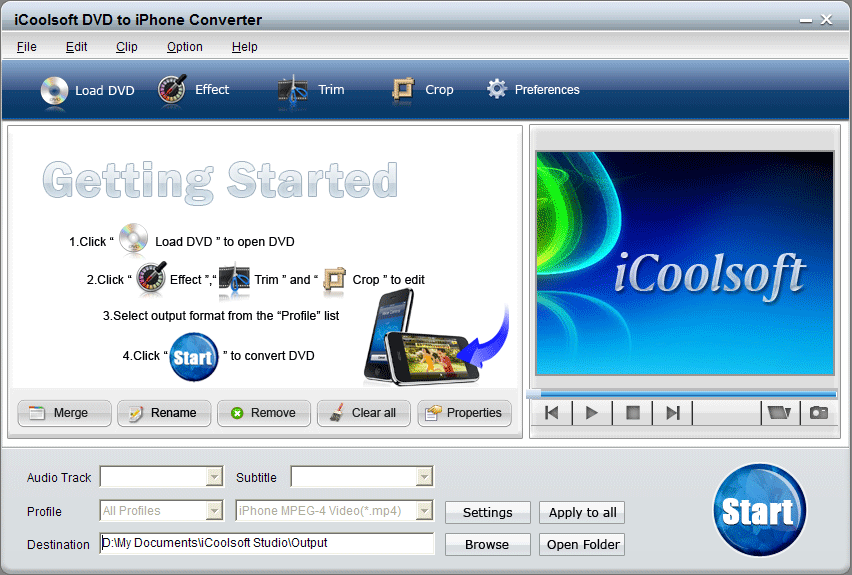Screen dimensions: 852x575
Task: Expand the Subtitle dropdown
Action: (x=424, y=477)
